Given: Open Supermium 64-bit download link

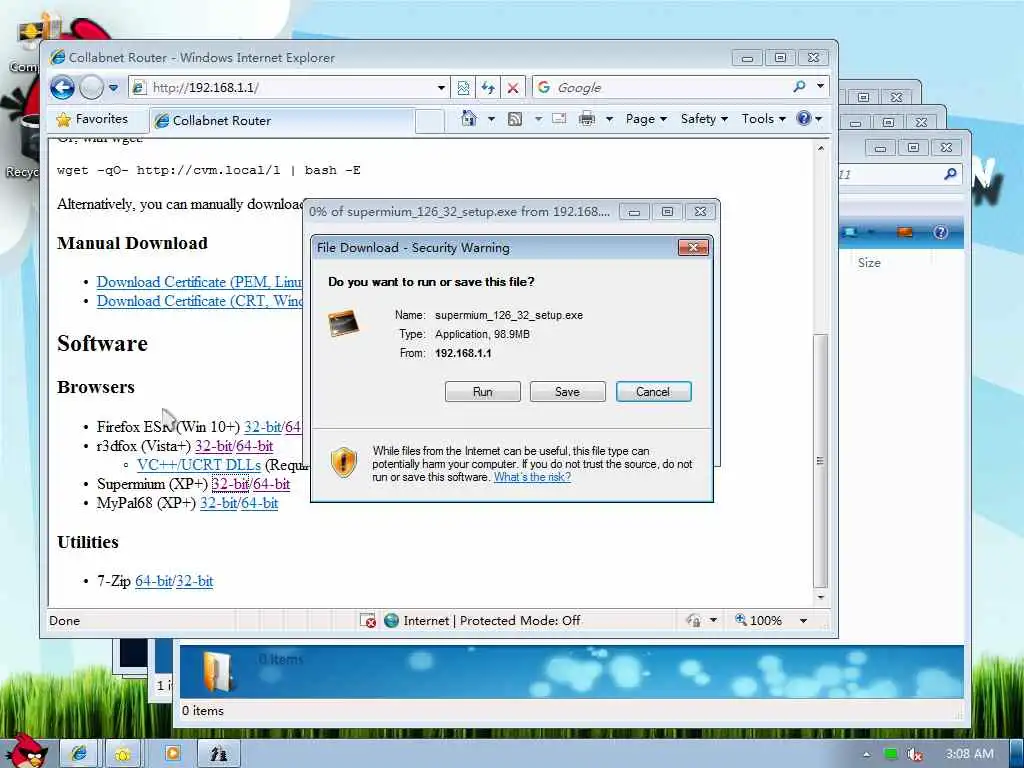Looking at the screenshot, I should coord(272,484).
